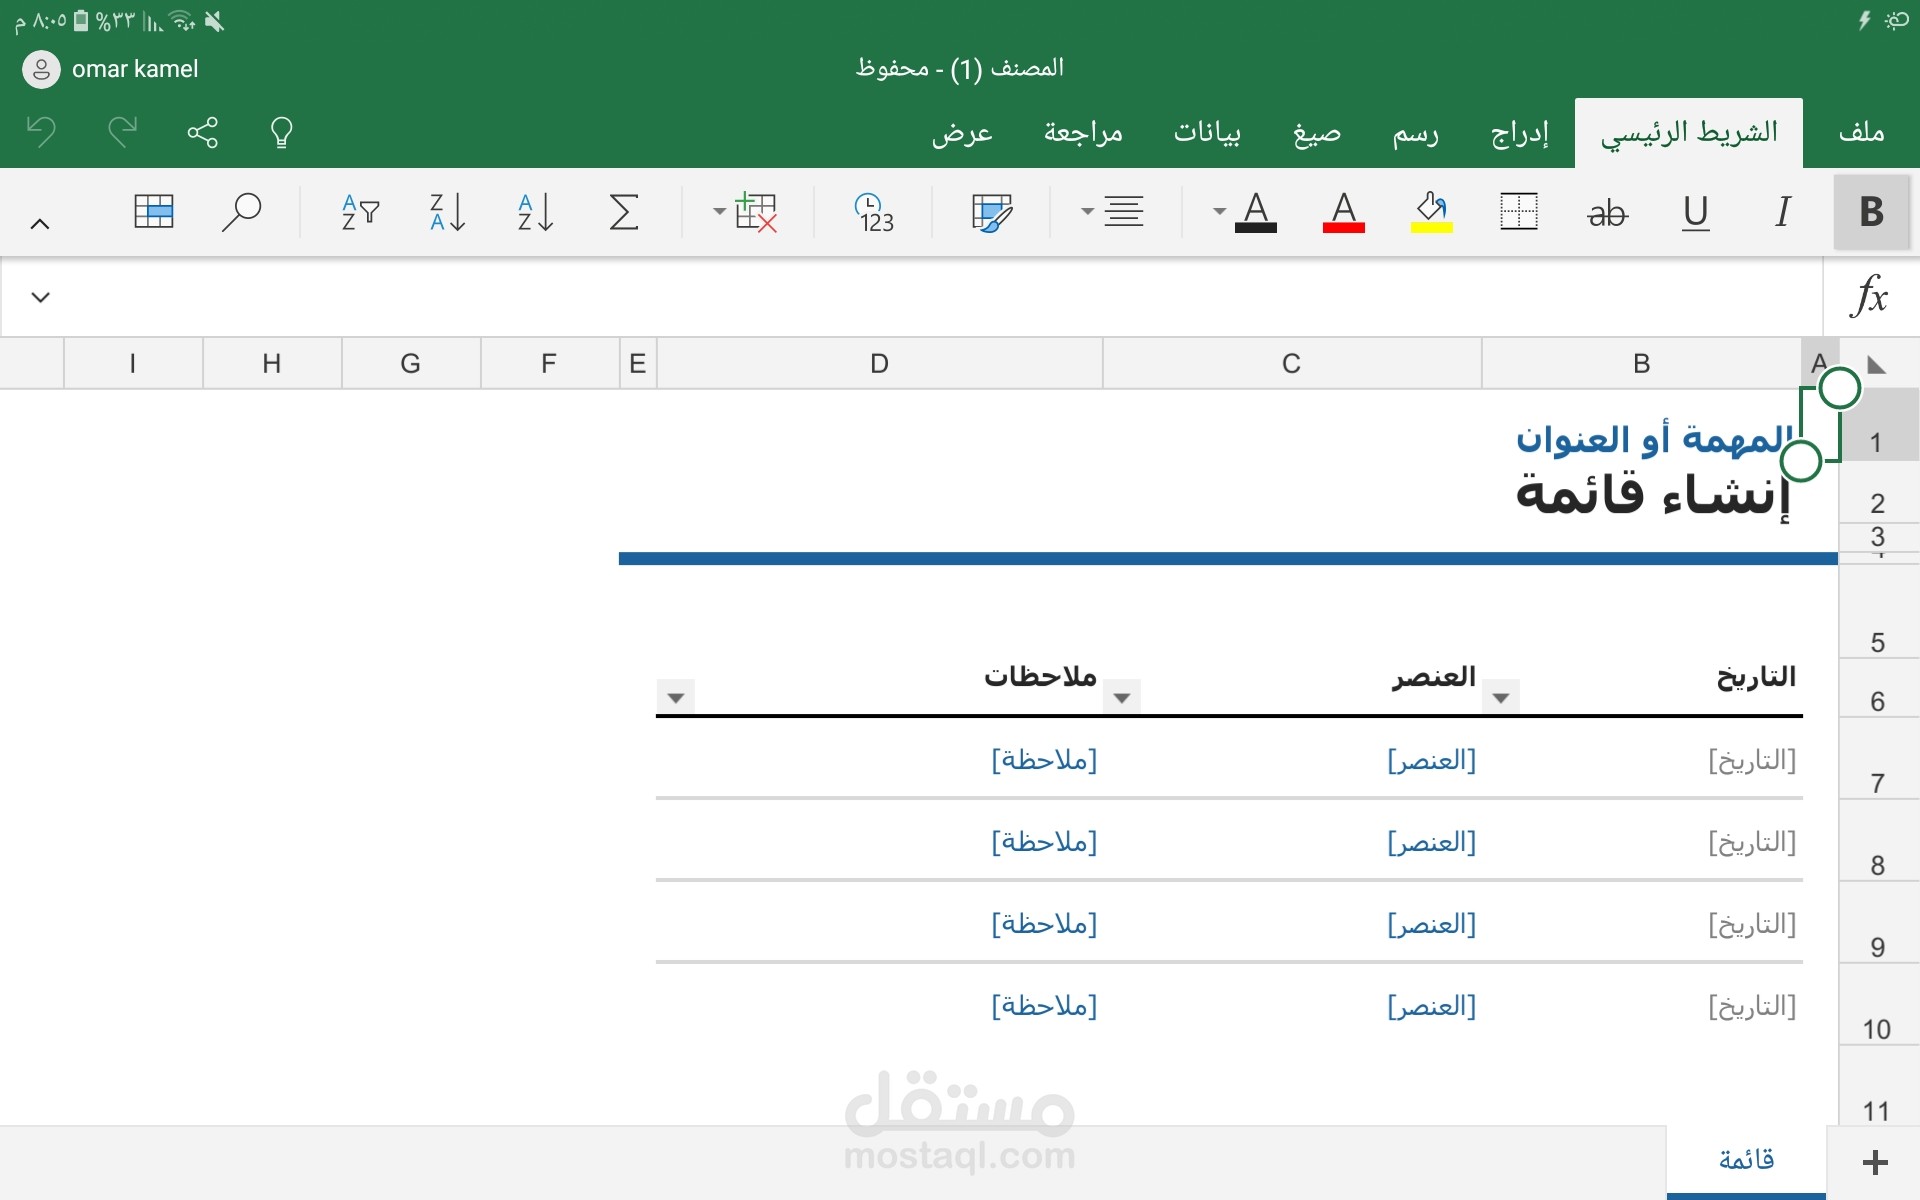Select the الشريط الرئيسي (Home) tab
1920x1200 pixels.
1689,132
